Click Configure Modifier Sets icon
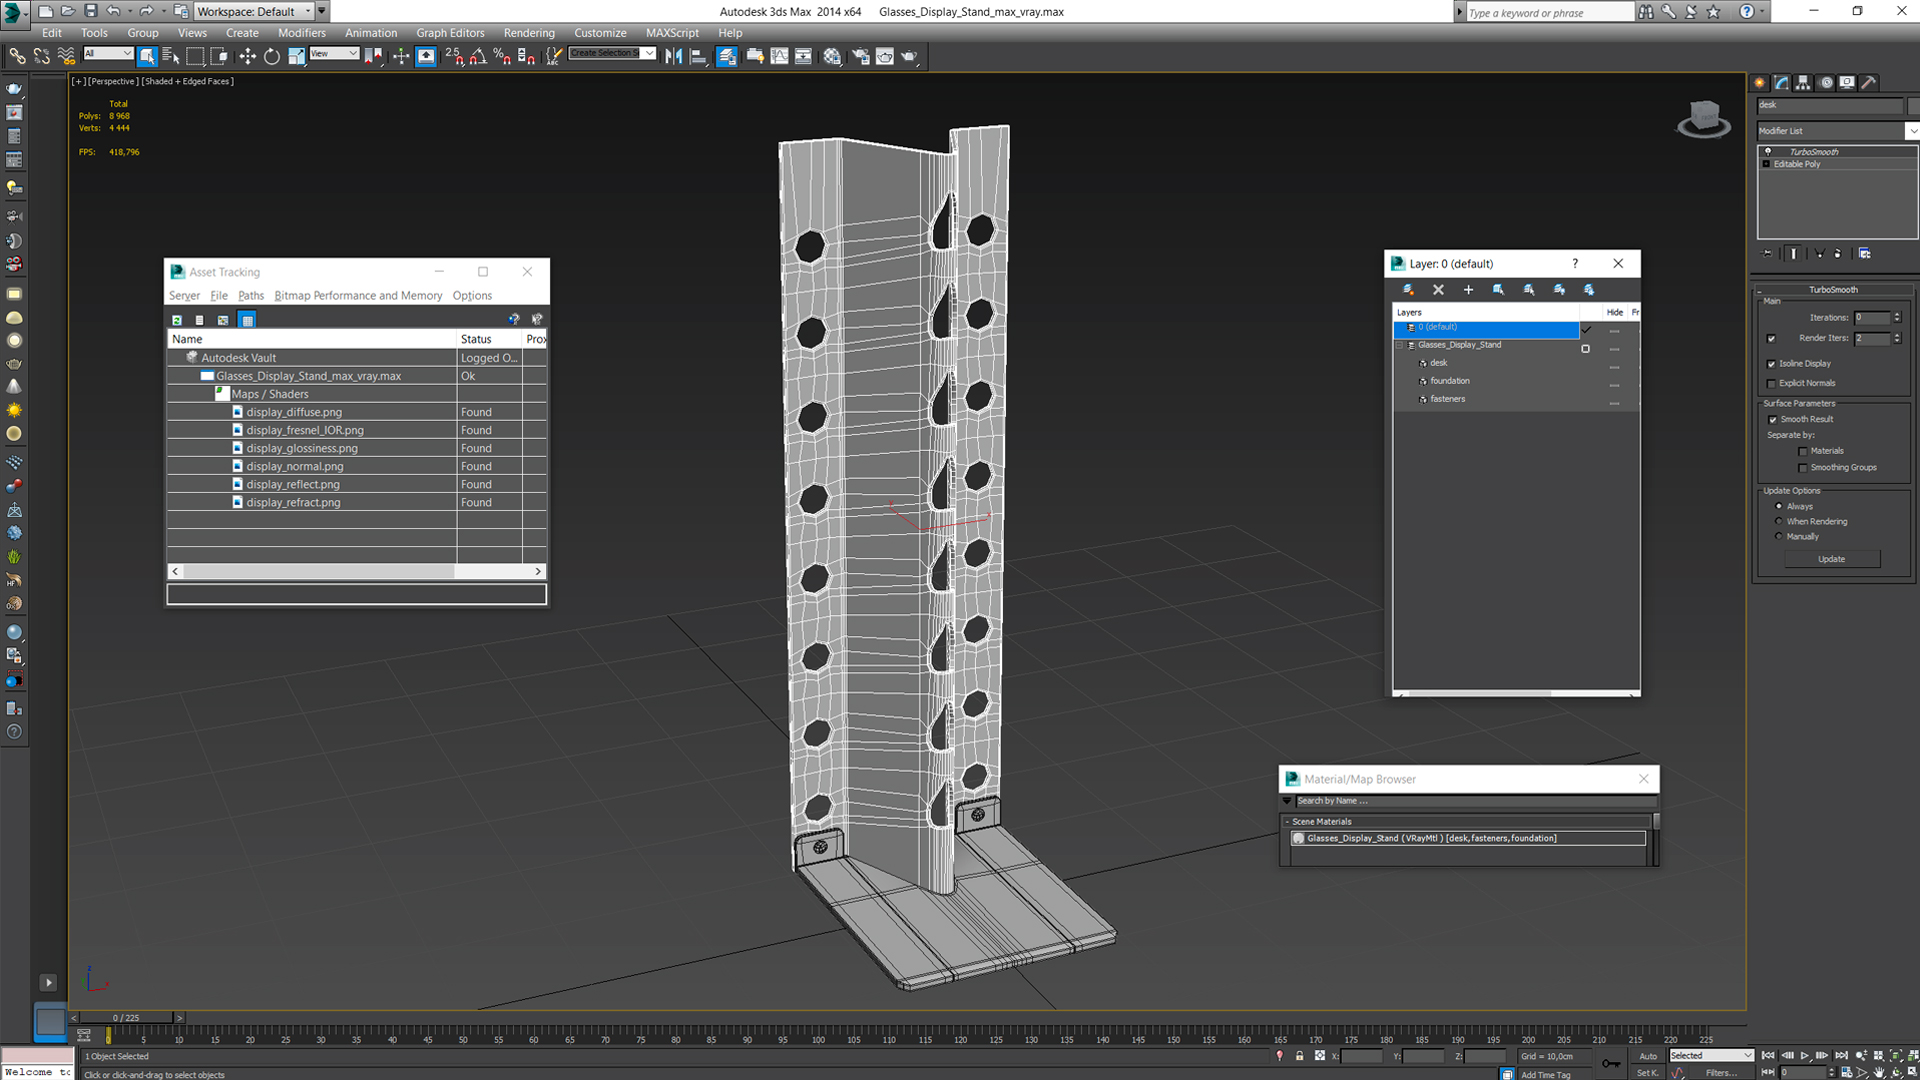The height and width of the screenshot is (1080, 1920). [x=1864, y=254]
